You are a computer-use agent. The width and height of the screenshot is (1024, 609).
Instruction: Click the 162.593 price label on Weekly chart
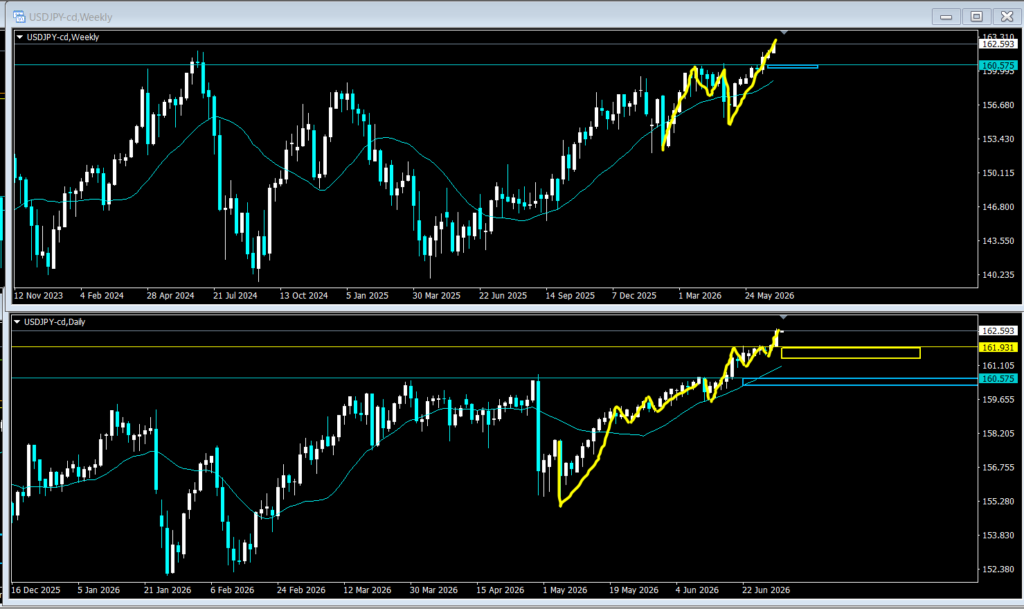(998, 44)
